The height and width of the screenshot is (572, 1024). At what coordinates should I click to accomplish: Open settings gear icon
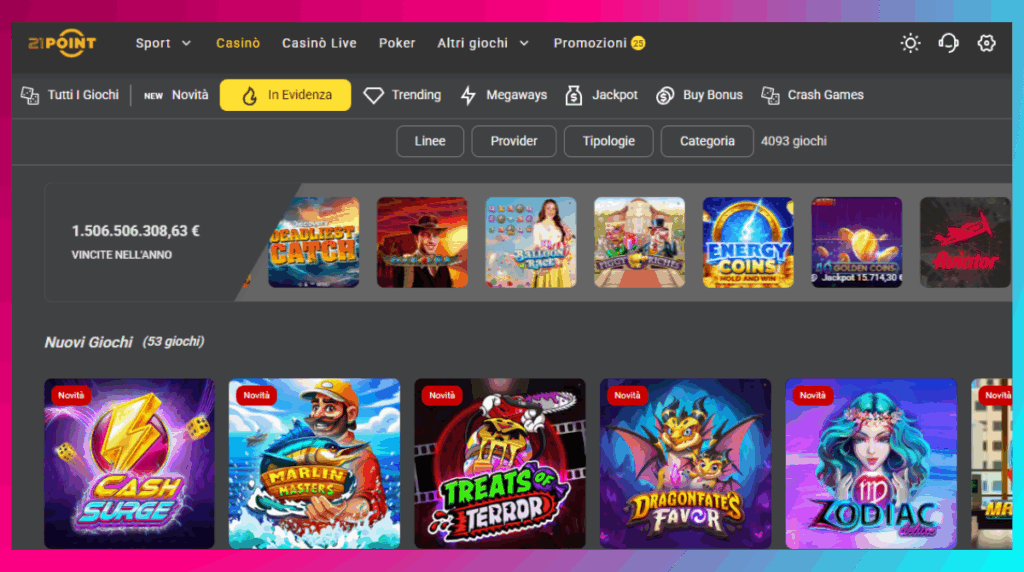click(986, 43)
